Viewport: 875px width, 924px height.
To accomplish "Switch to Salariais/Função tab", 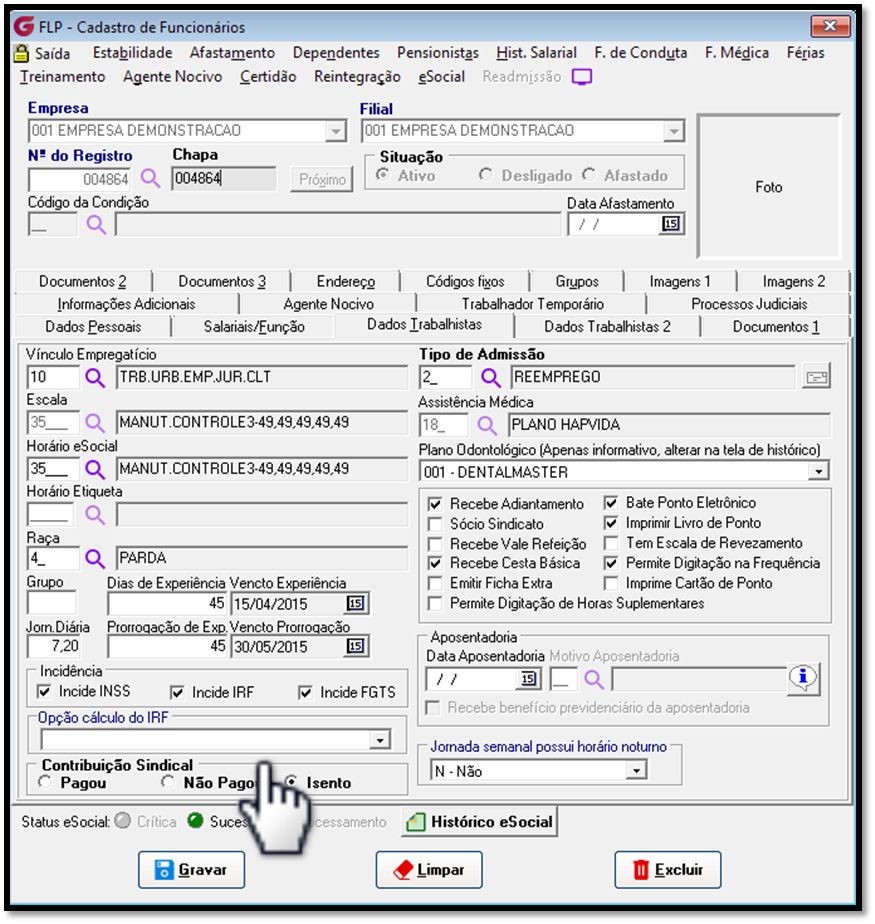I will [x=254, y=326].
